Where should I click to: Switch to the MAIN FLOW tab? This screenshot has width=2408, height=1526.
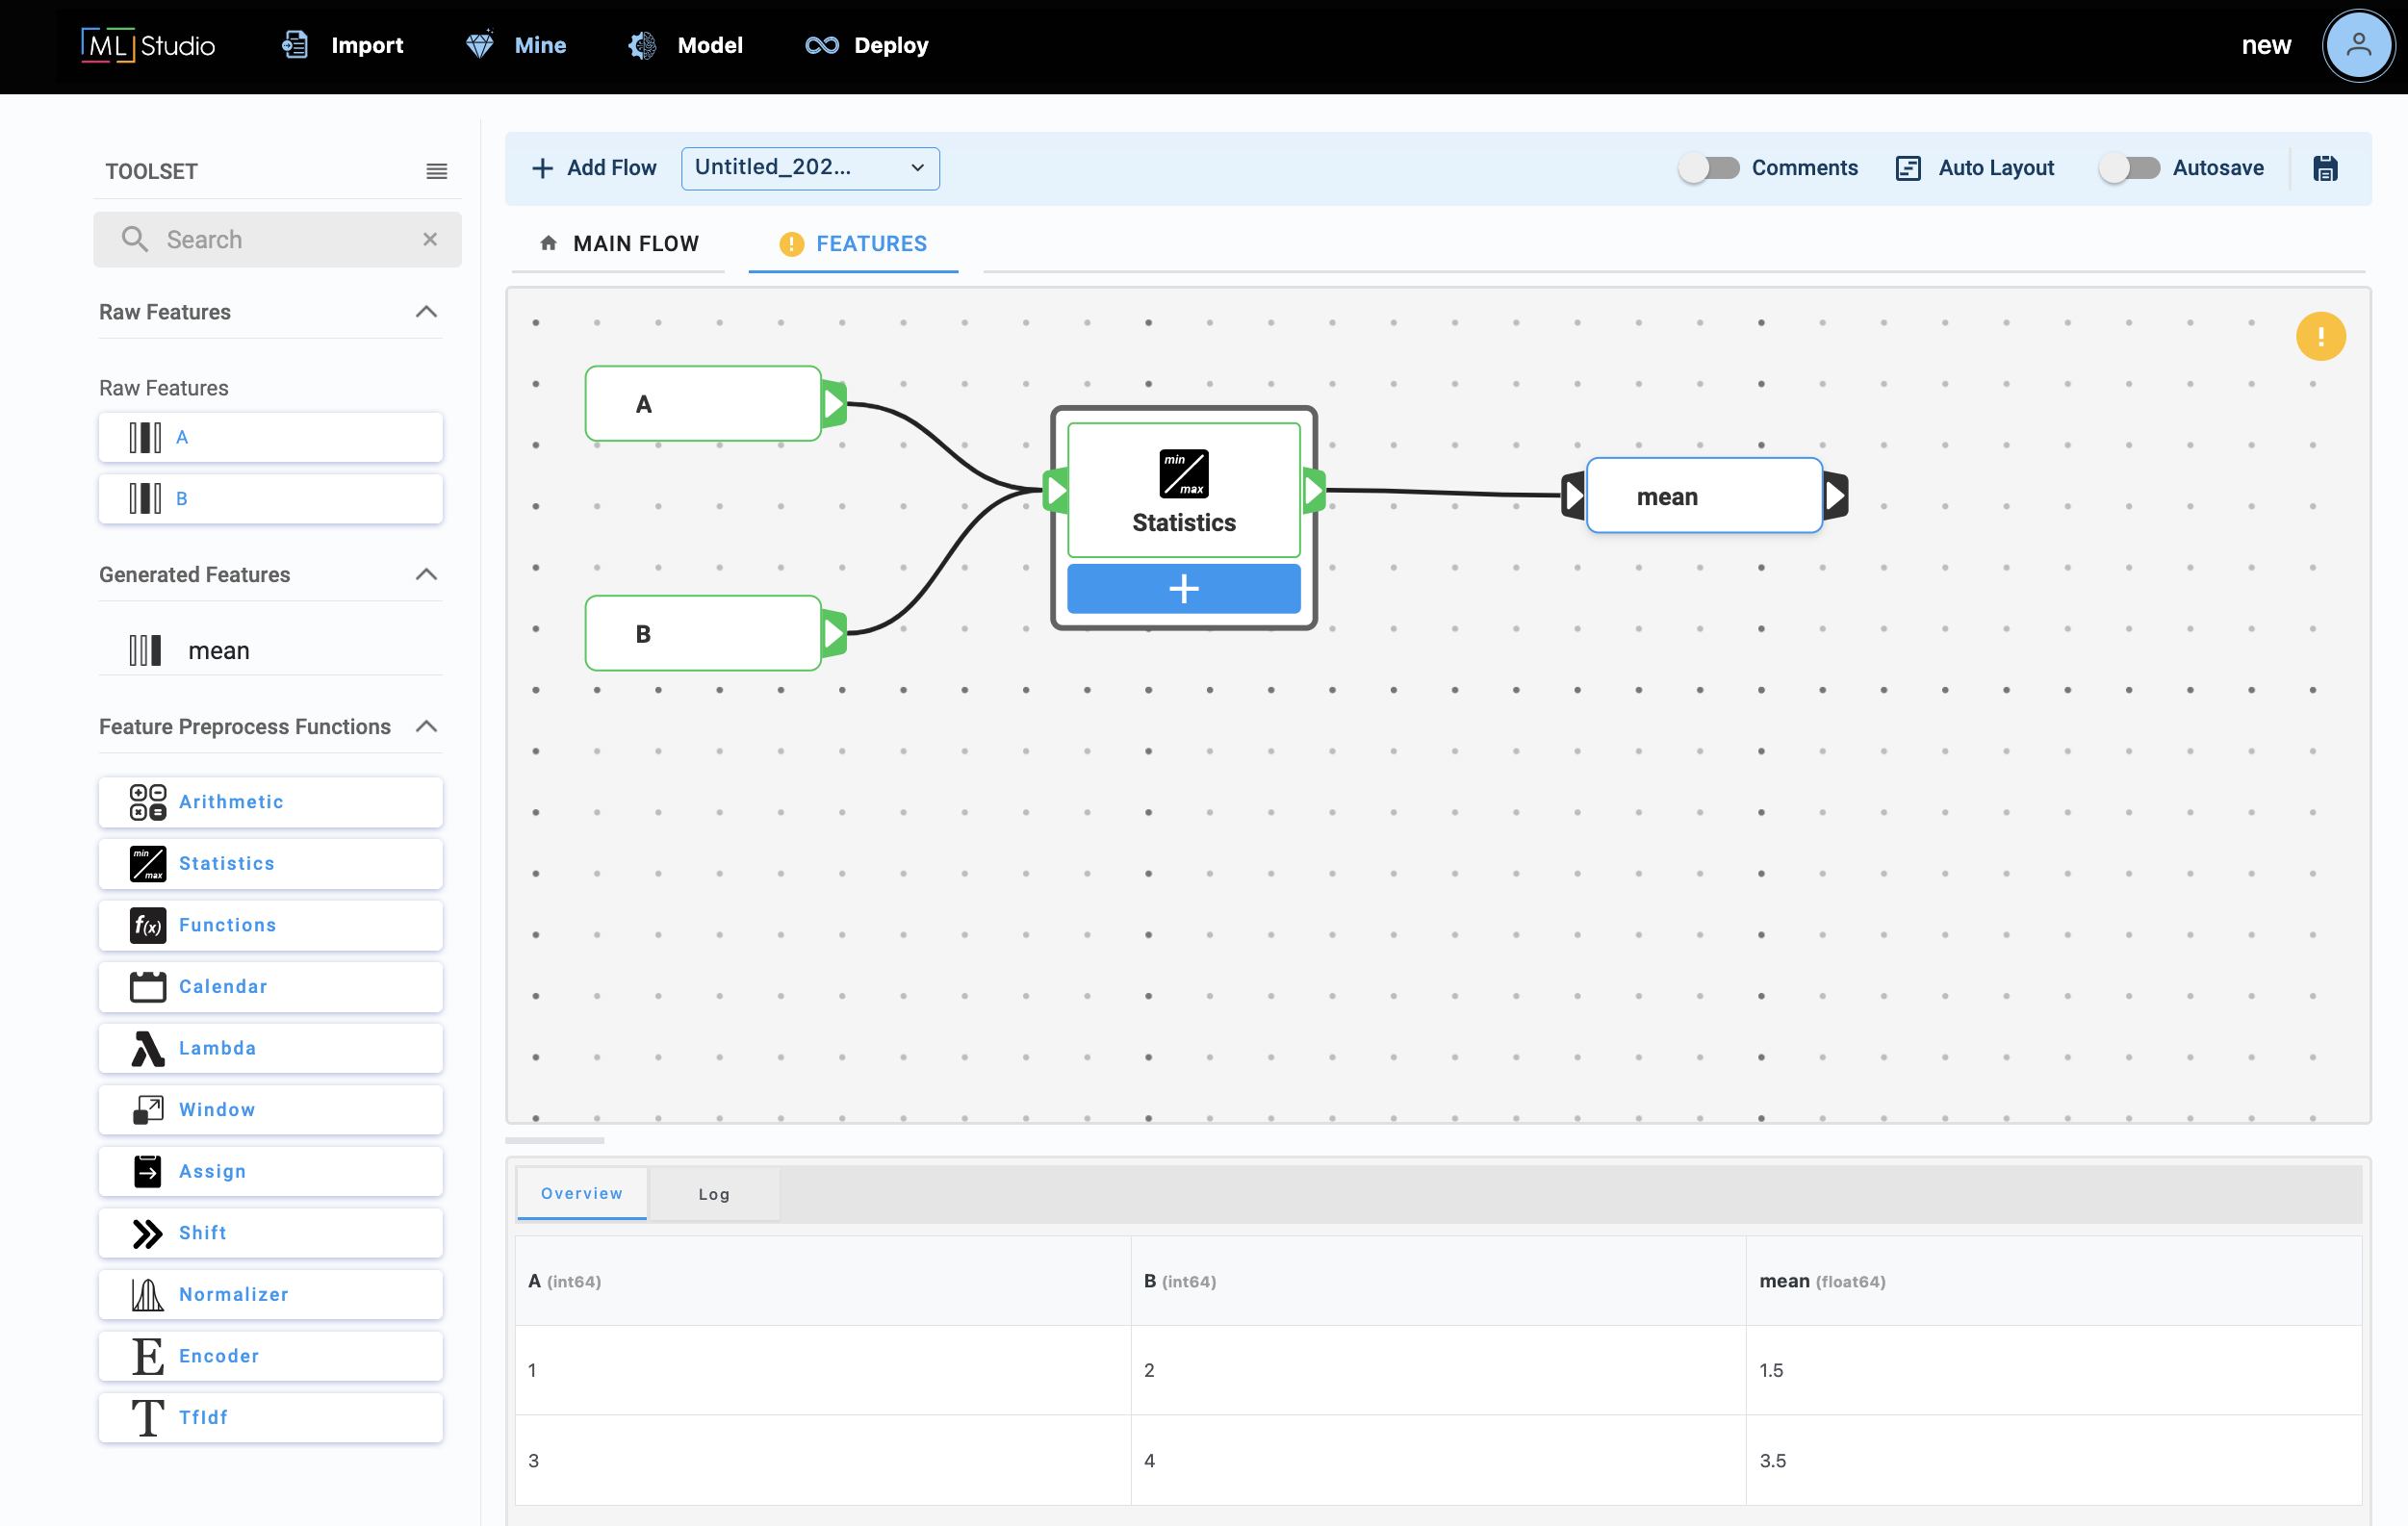(x=620, y=244)
